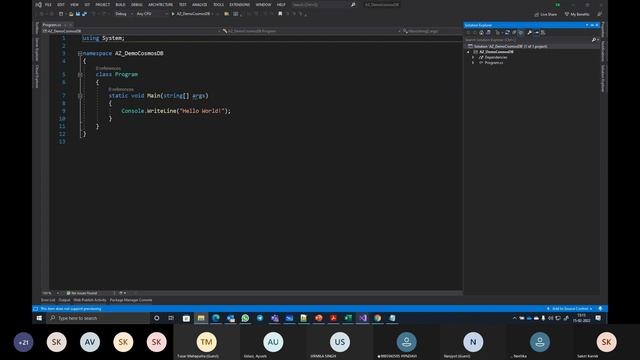Collapse the Main method code block
Viewport: 640px width, 360px height.
point(80,96)
